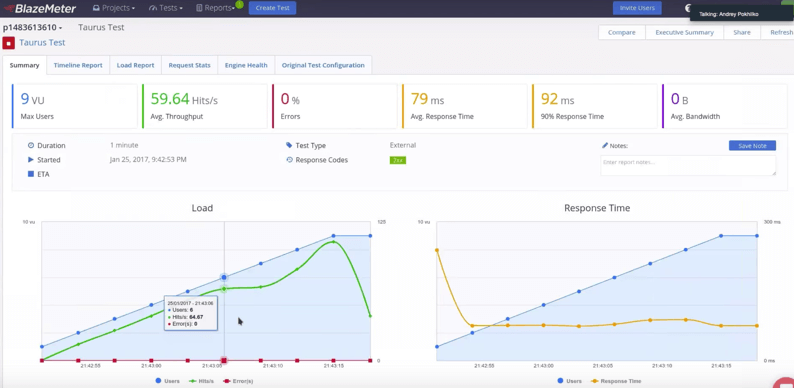The width and height of the screenshot is (794, 388).
Task: Click the Hits/s peak point in Load chart
Action: tap(333, 242)
